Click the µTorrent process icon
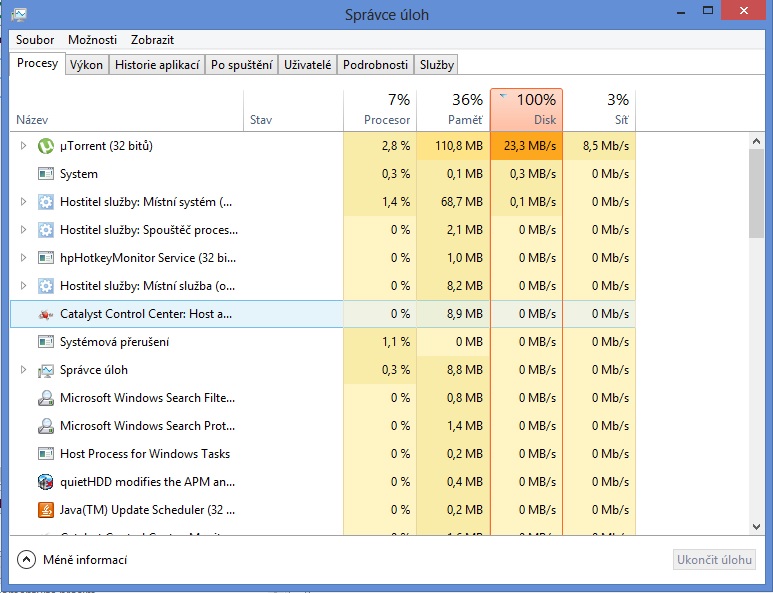The height and width of the screenshot is (593, 773). point(46,146)
